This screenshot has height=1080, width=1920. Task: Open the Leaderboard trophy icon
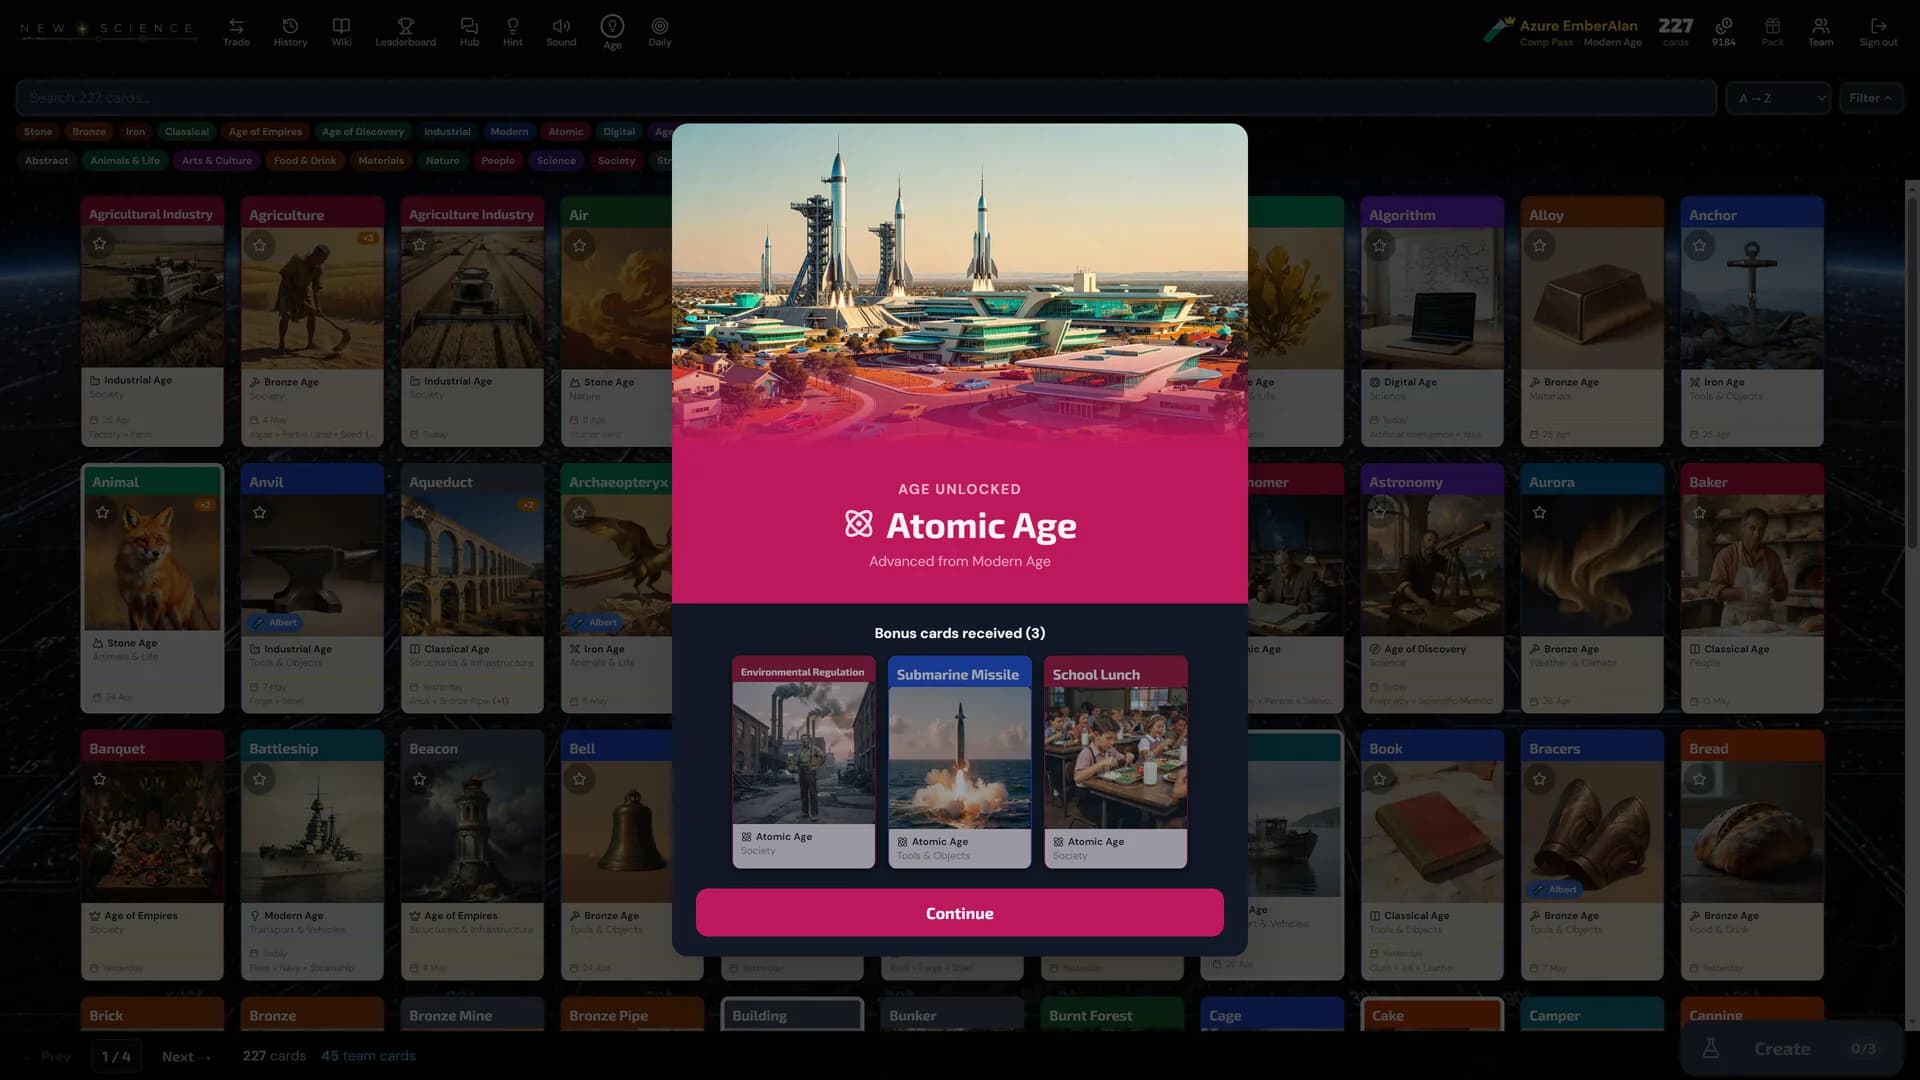(405, 32)
